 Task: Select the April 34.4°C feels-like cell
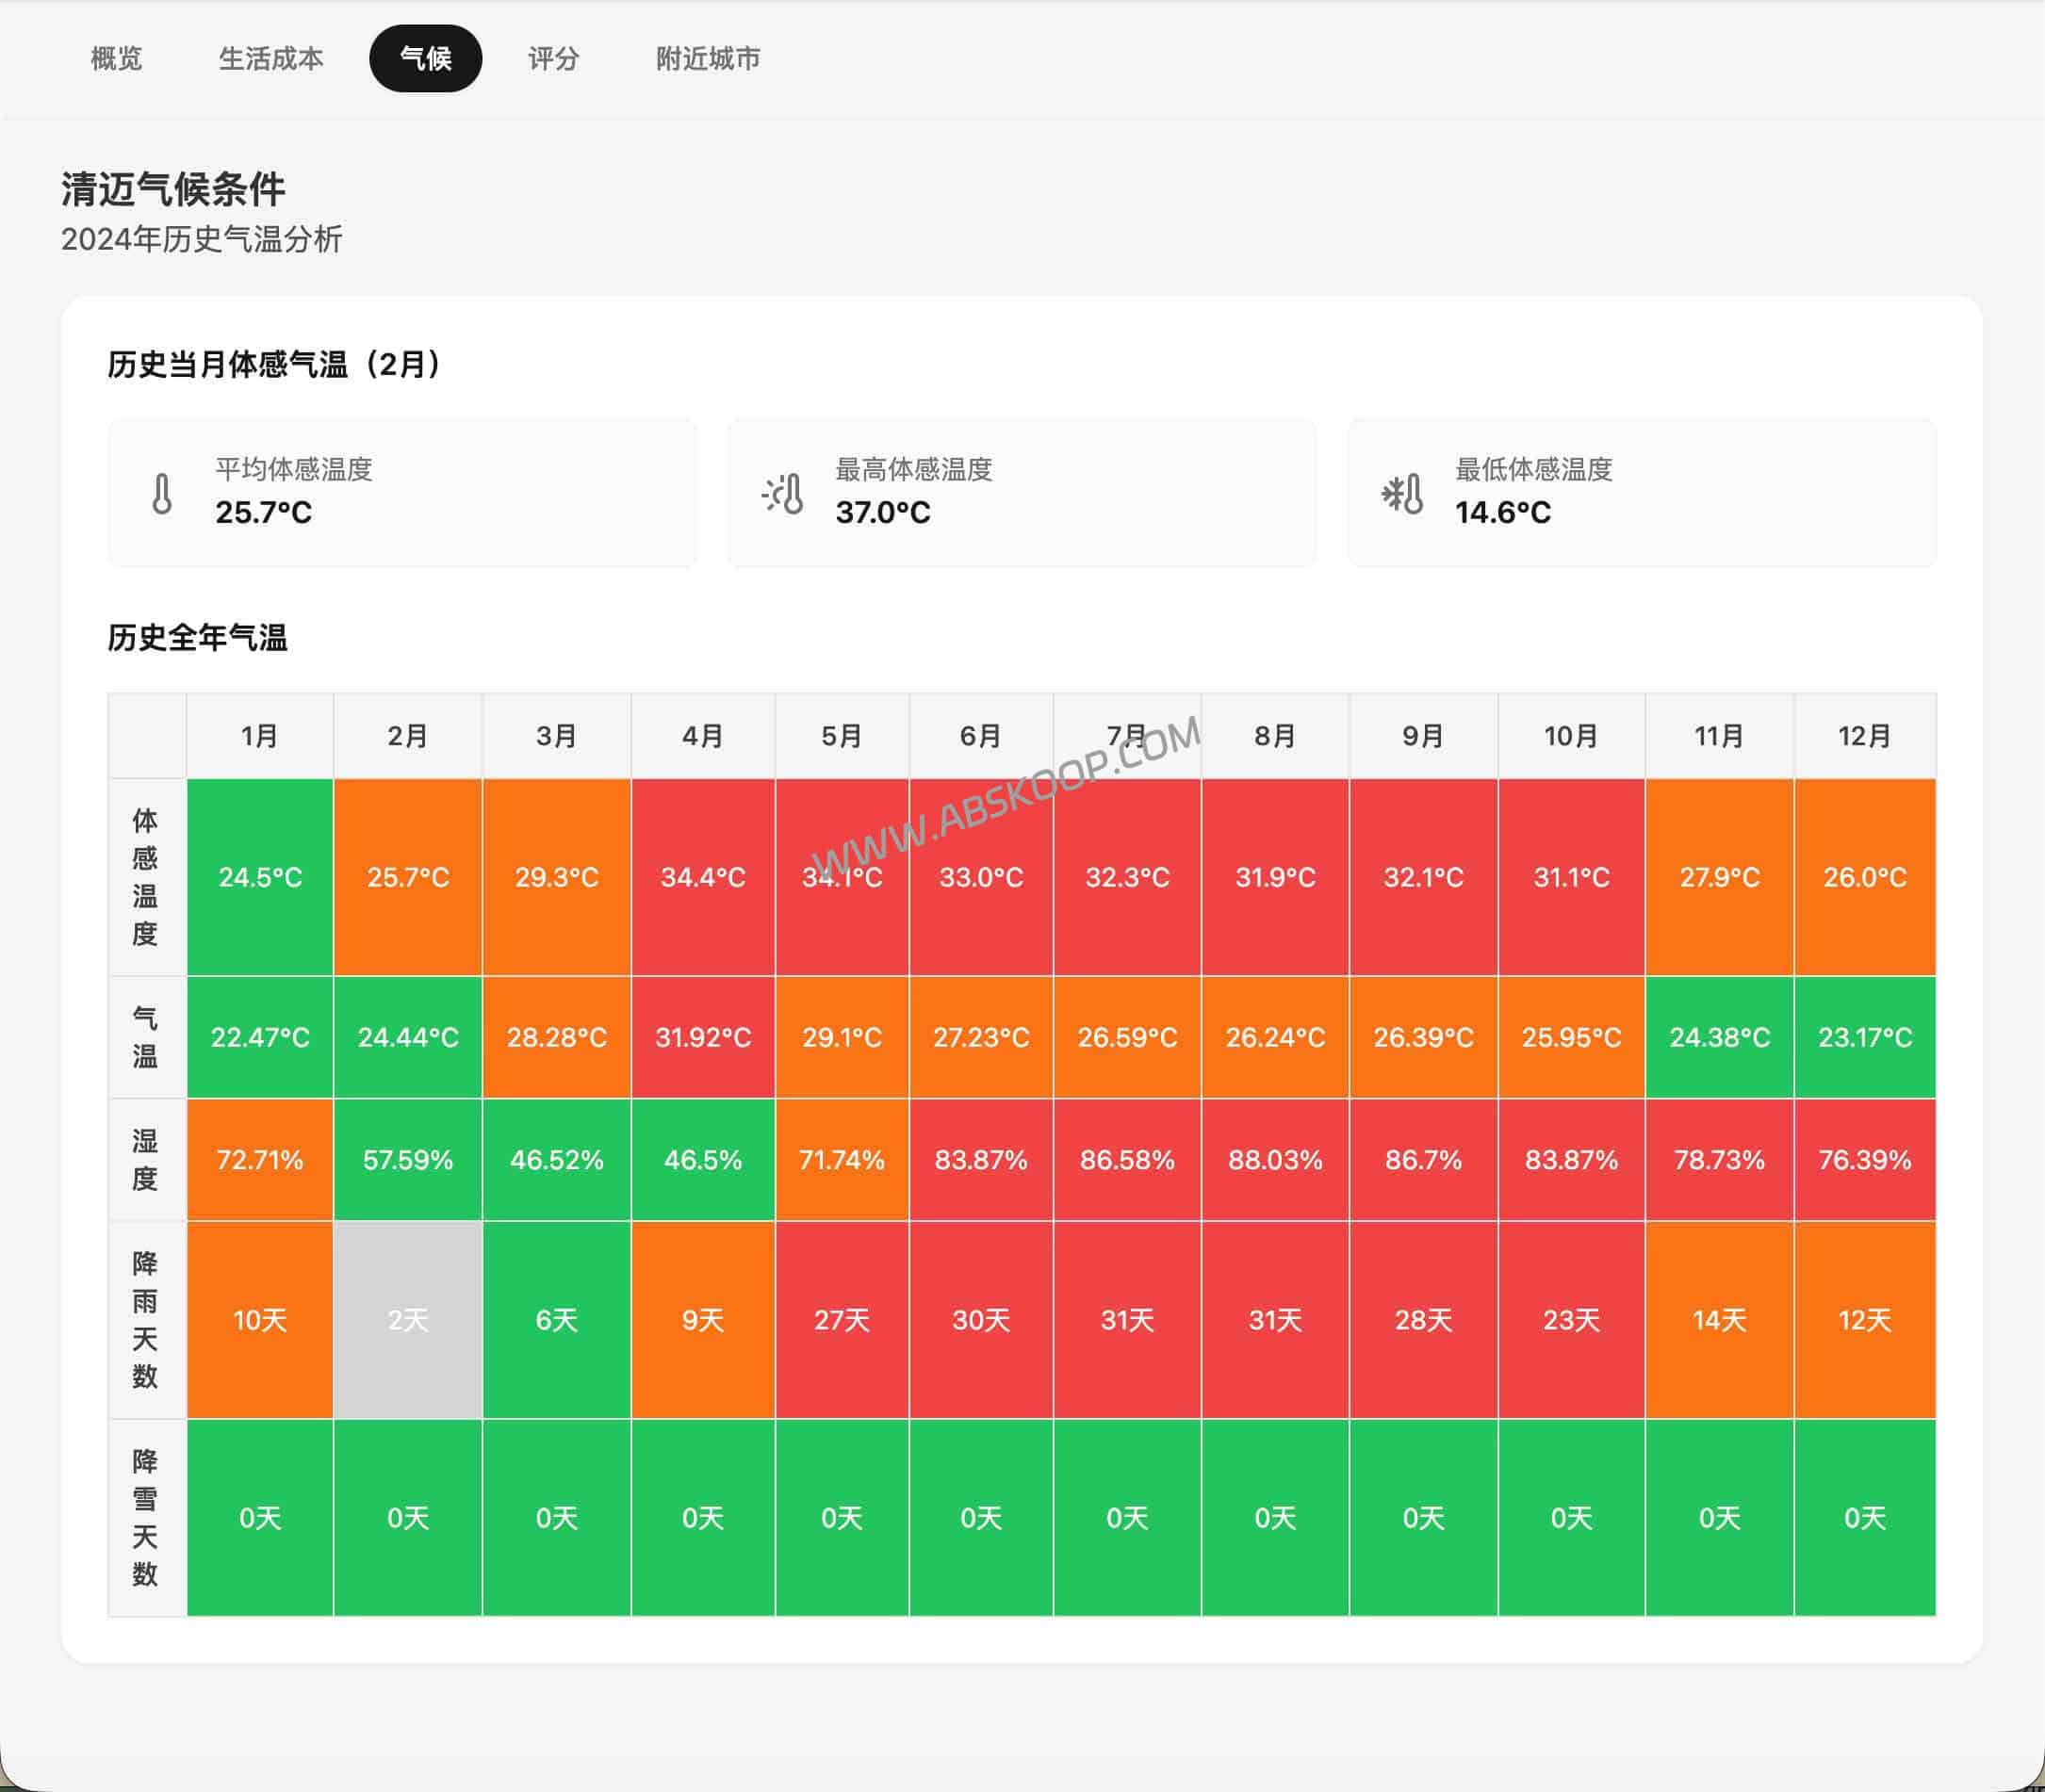pyautogui.click(x=703, y=876)
